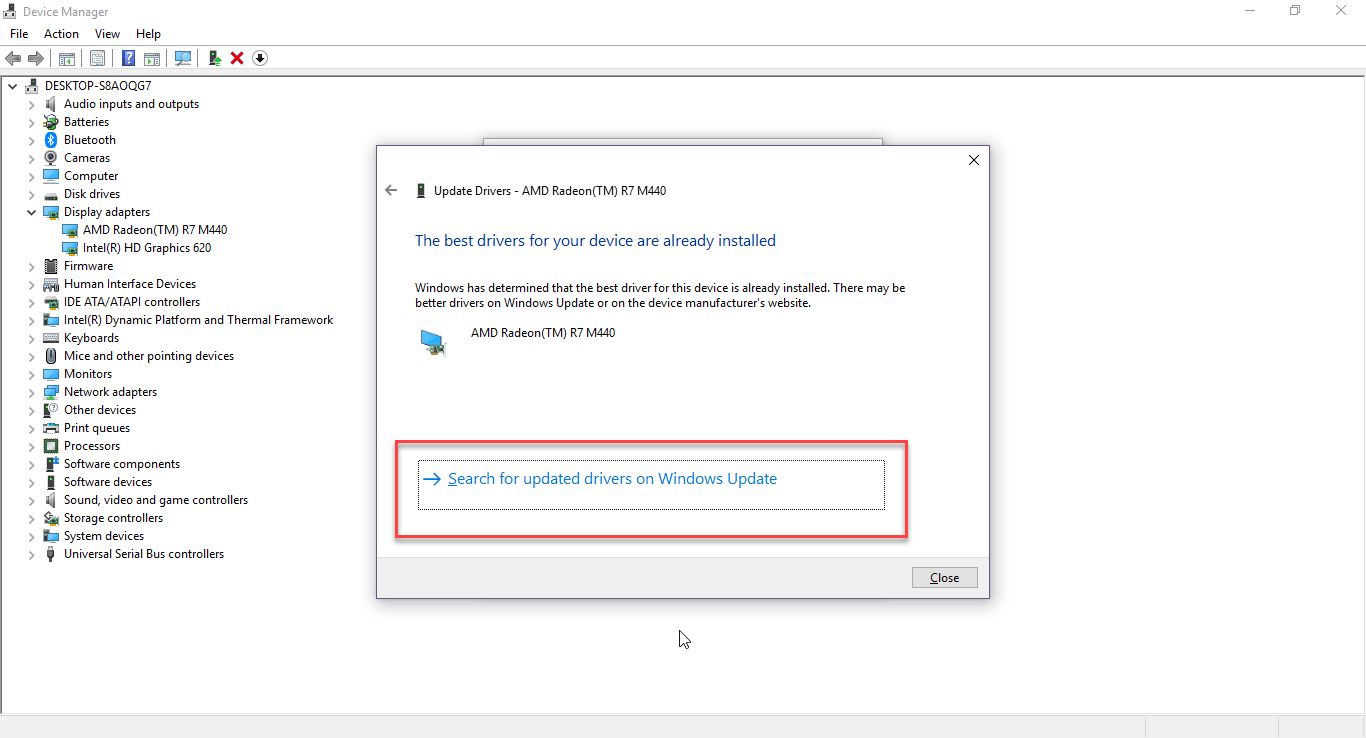The height and width of the screenshot is (738, 1366).
Task: Collapse the Display adapters category
Action: tap(30, 211)
